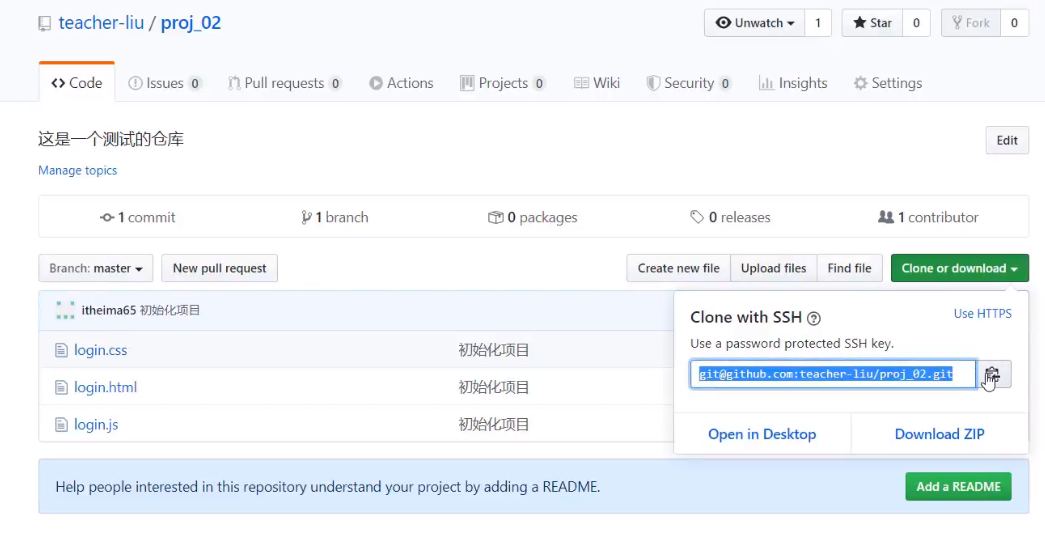
Task: Switch to the Code tab
Action: (x=77, y=83)
